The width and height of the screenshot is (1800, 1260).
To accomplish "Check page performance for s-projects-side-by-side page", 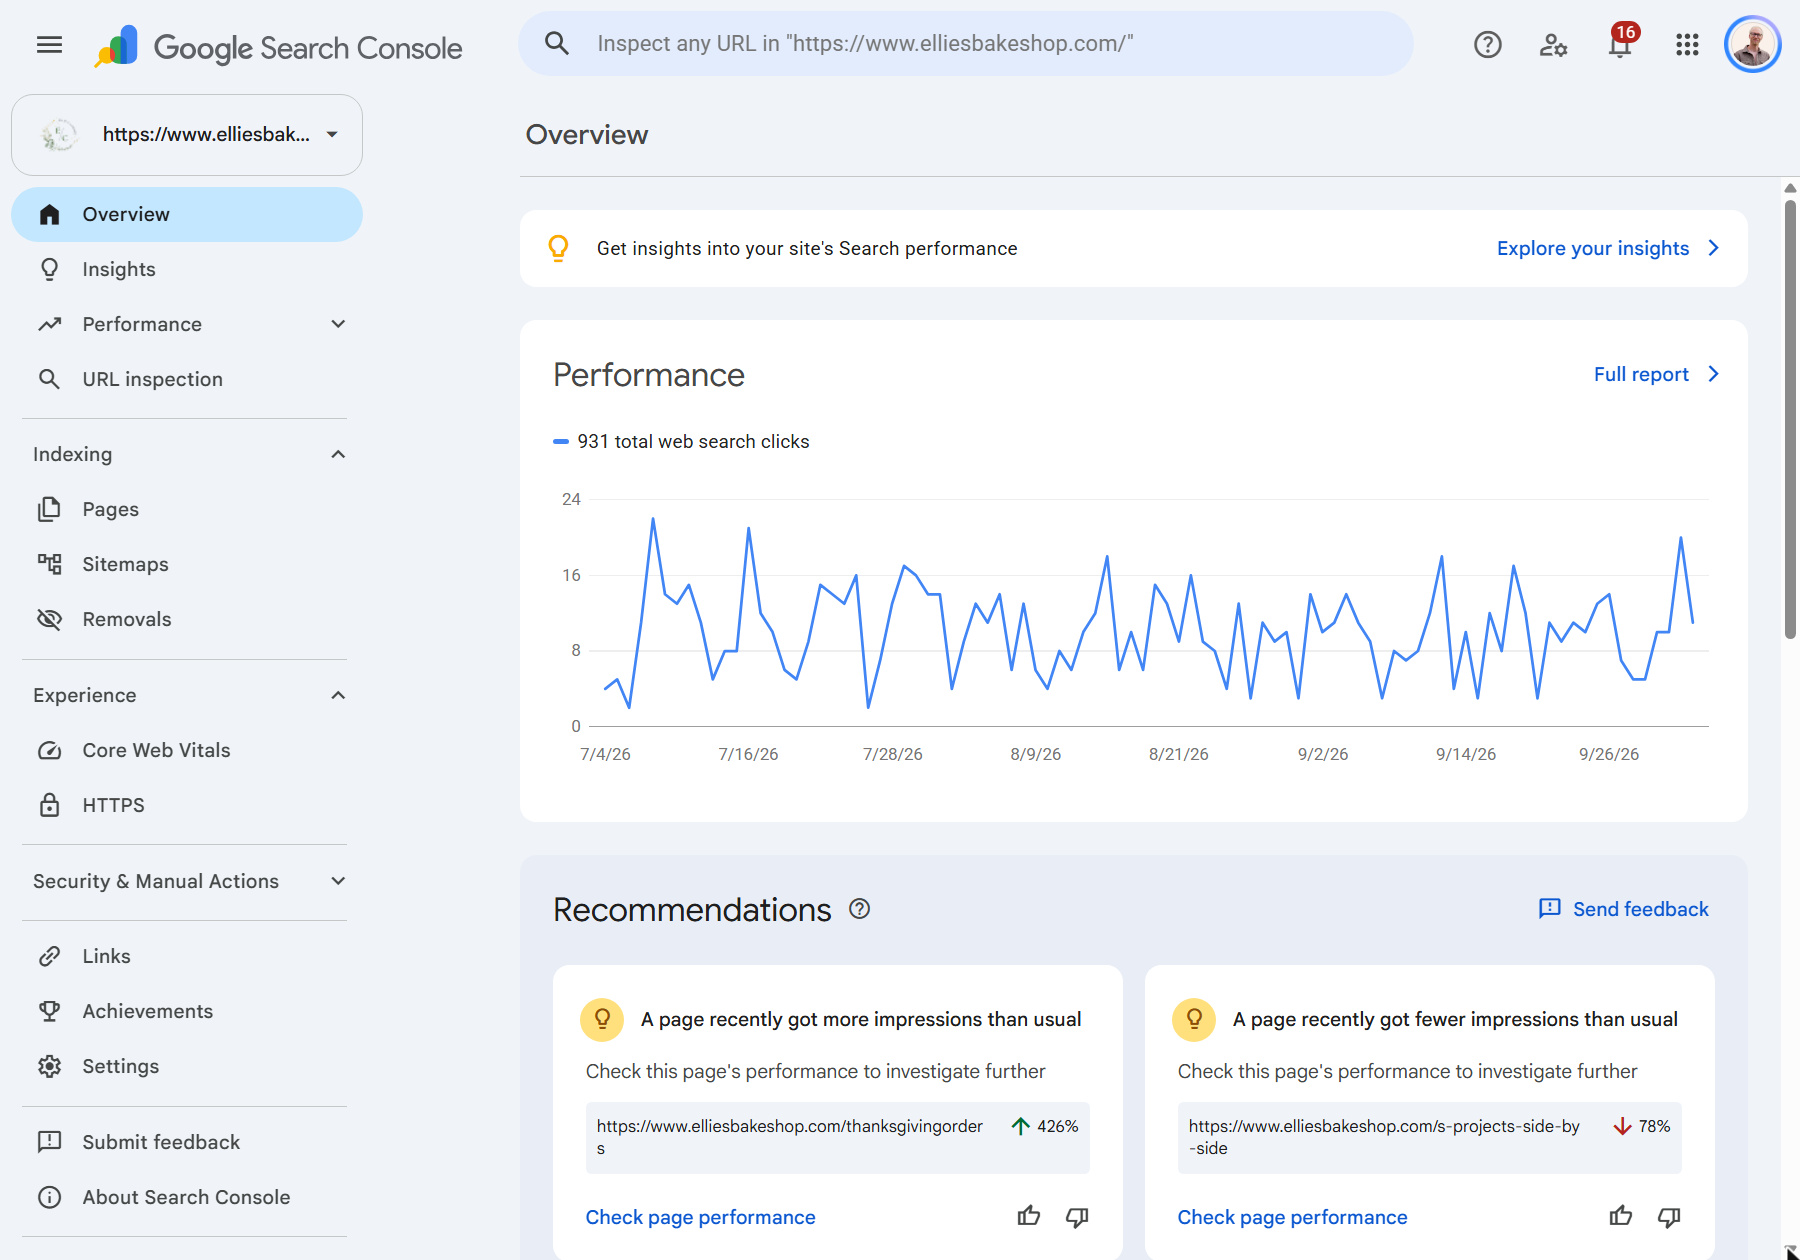I will point(1292,1217).
